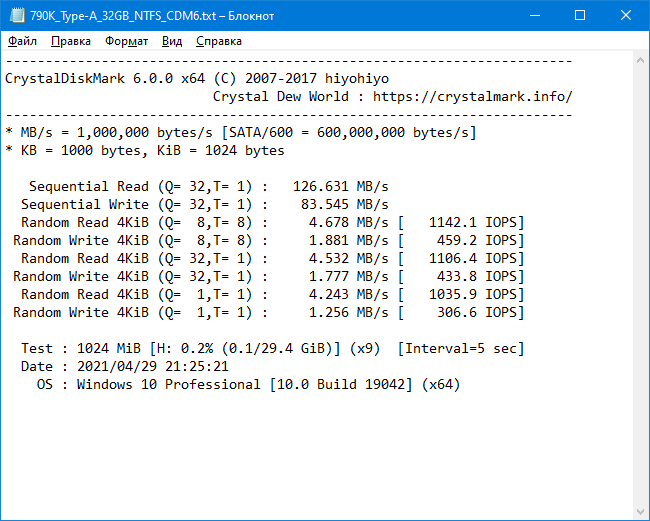The image size is (650, 521).
Task: Click the Sequential Write value 83.545
Action: (x=325, y=204)
